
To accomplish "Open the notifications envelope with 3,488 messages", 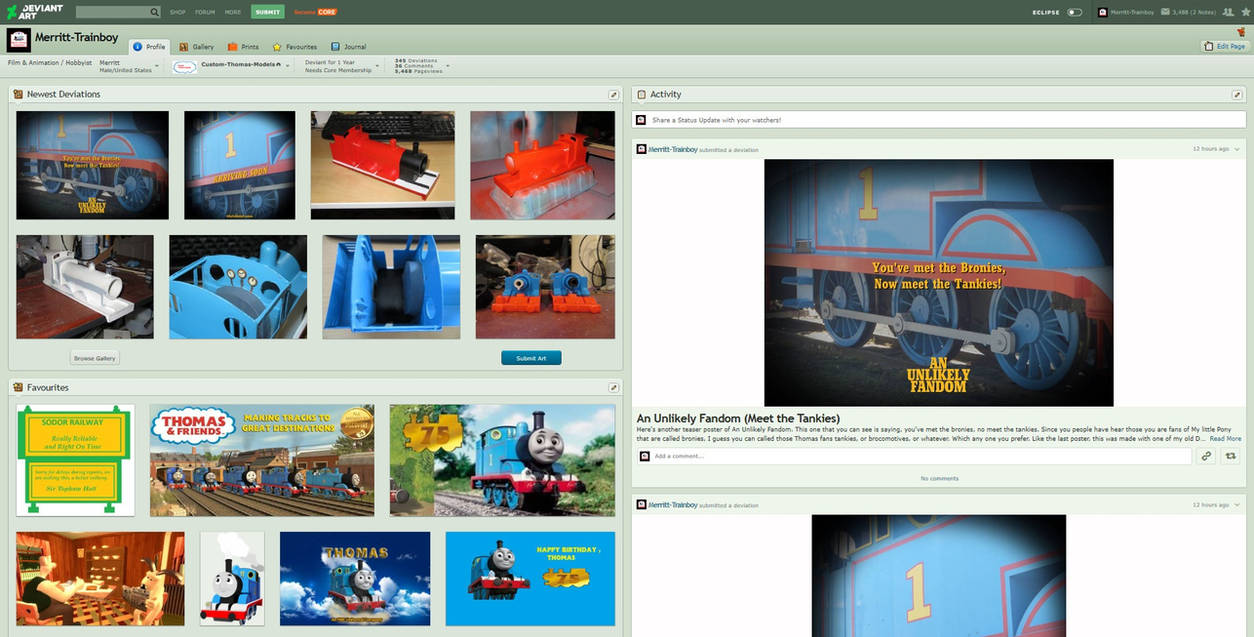I will point(1188,12).
